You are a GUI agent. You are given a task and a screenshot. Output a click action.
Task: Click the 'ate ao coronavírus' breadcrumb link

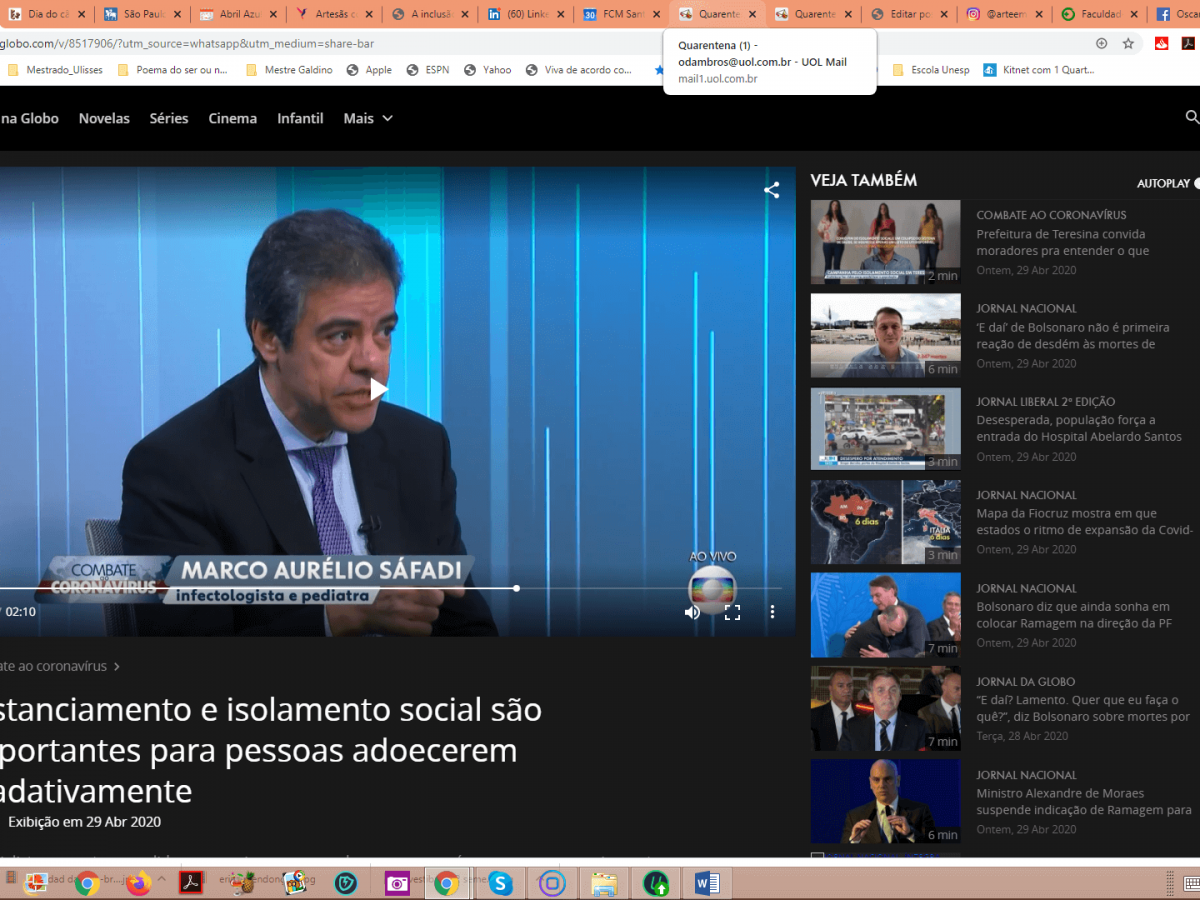[60, 666]
